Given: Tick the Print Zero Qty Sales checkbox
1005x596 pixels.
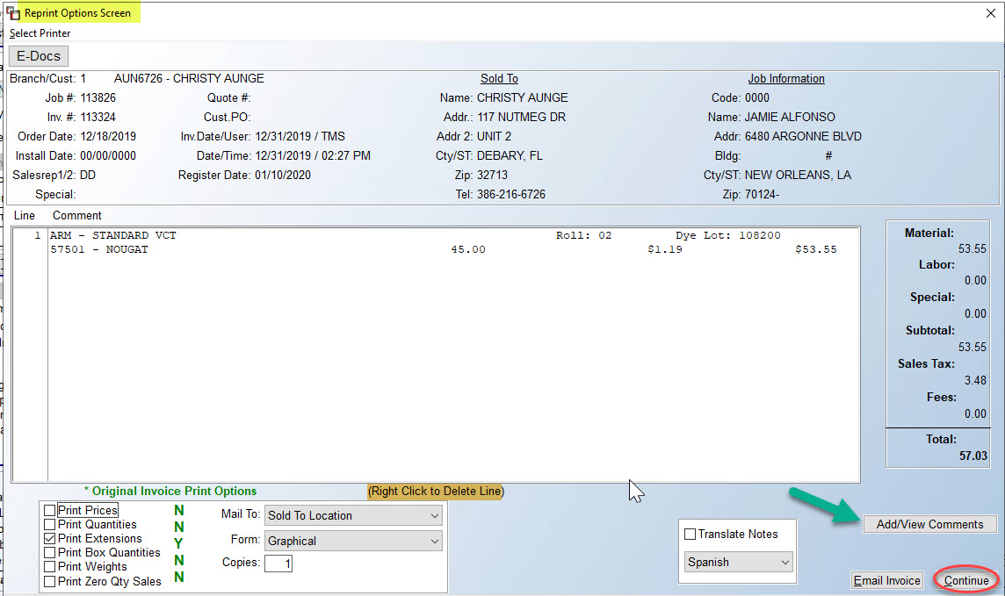Looking at the screenshot, I should coord(50,582).
